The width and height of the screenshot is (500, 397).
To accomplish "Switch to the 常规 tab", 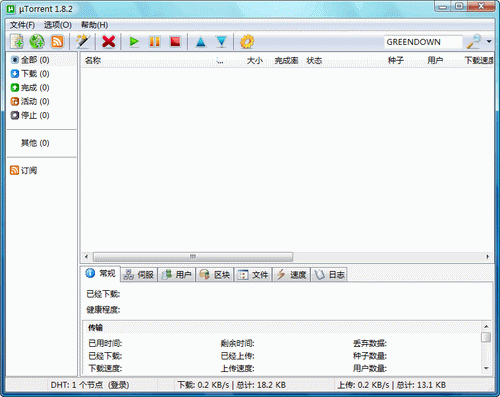I will 101,274.
